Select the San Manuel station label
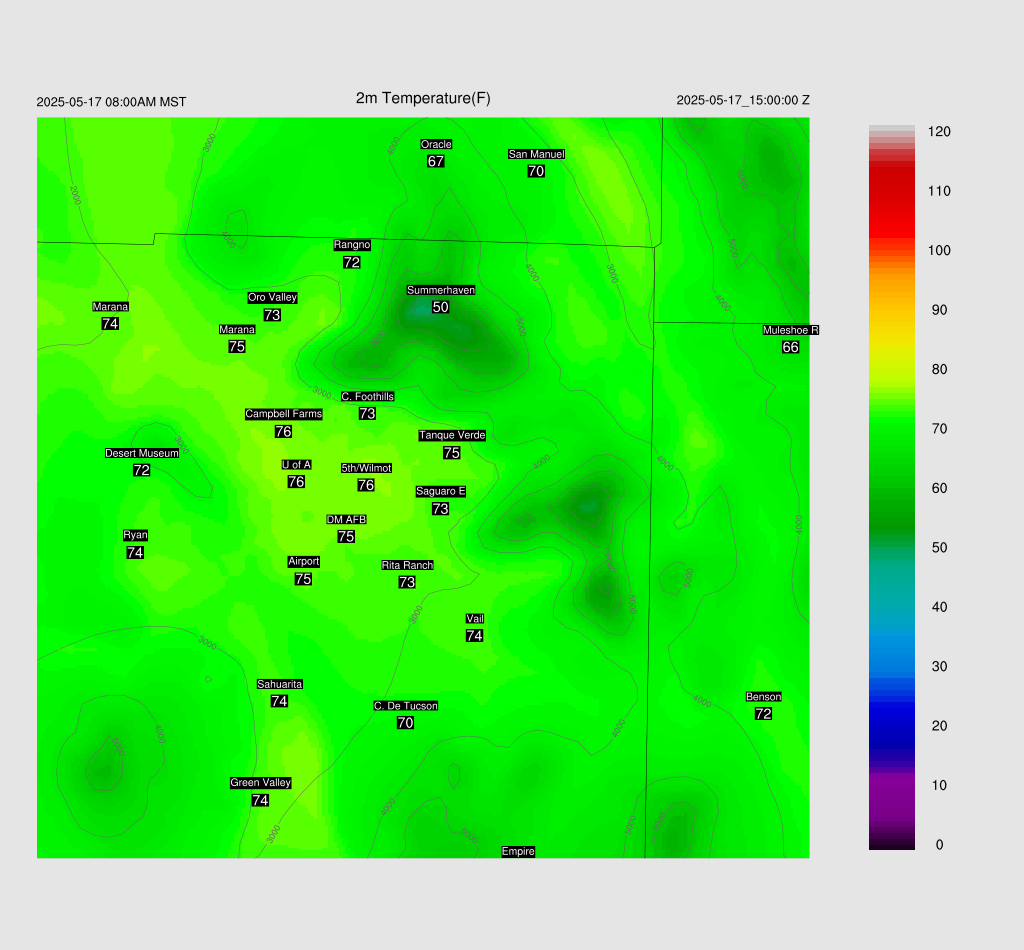1024x950 pixels. click(x=536, y=154)
